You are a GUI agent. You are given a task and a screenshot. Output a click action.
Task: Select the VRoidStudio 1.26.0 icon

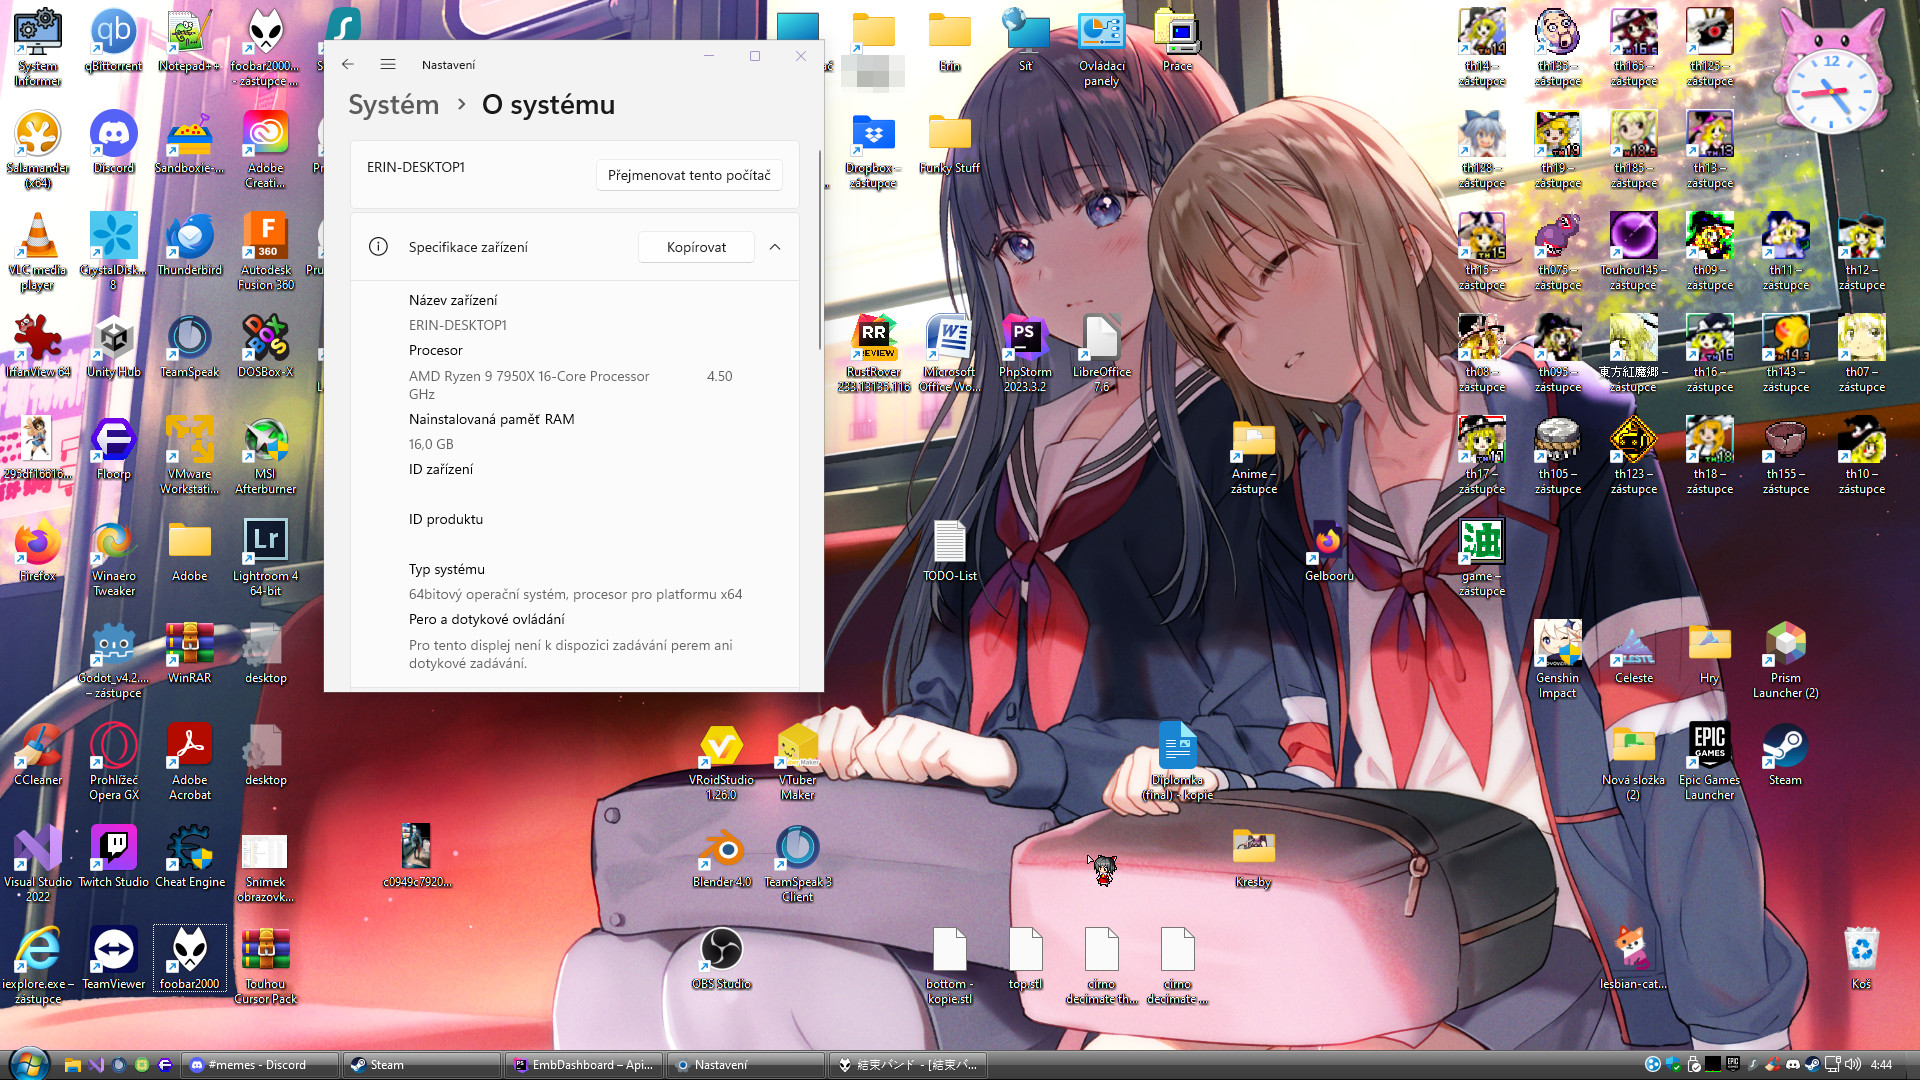pos(722,761)
